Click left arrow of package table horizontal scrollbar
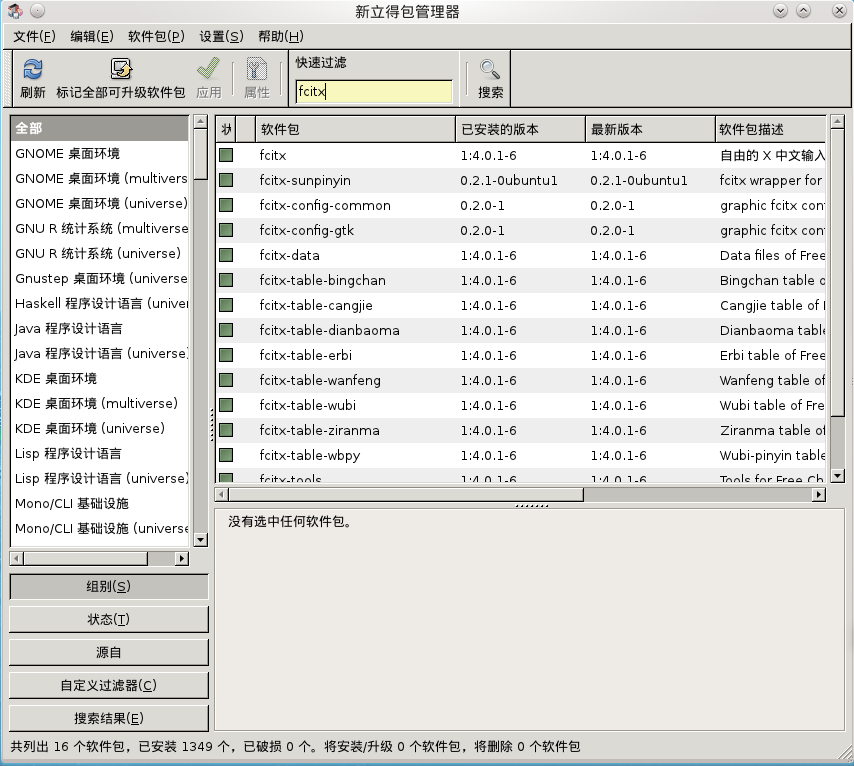The height and width of the screenshot is (766, 854). [222, 495]
